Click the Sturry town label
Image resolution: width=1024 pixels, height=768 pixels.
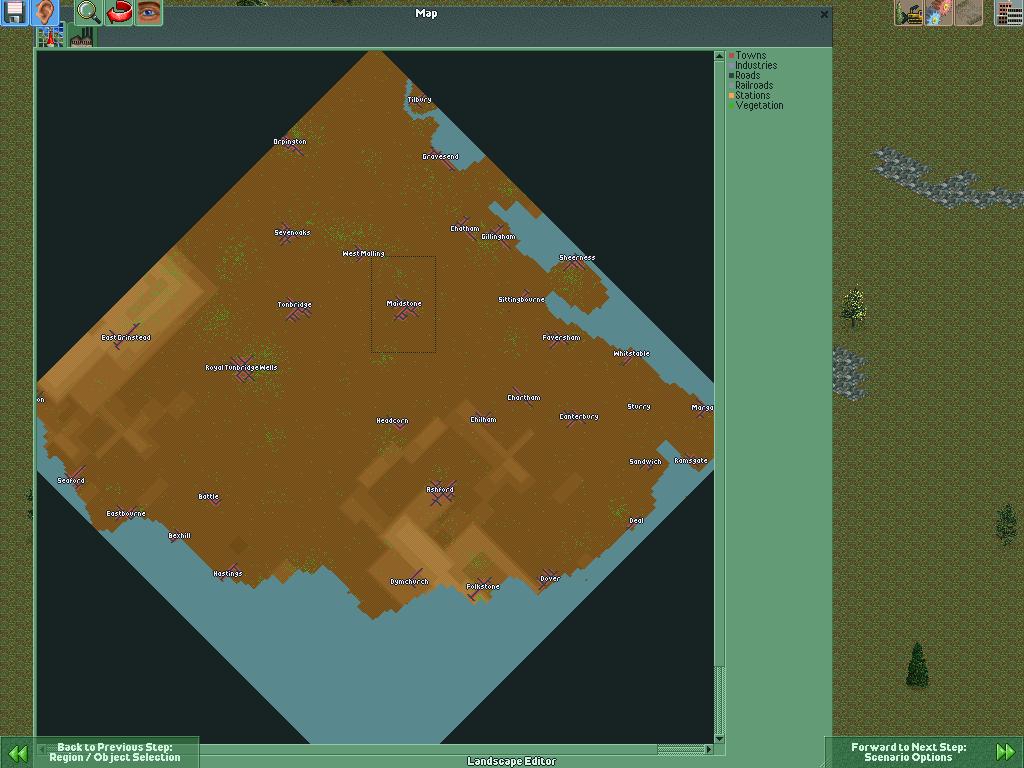point(639,406)
